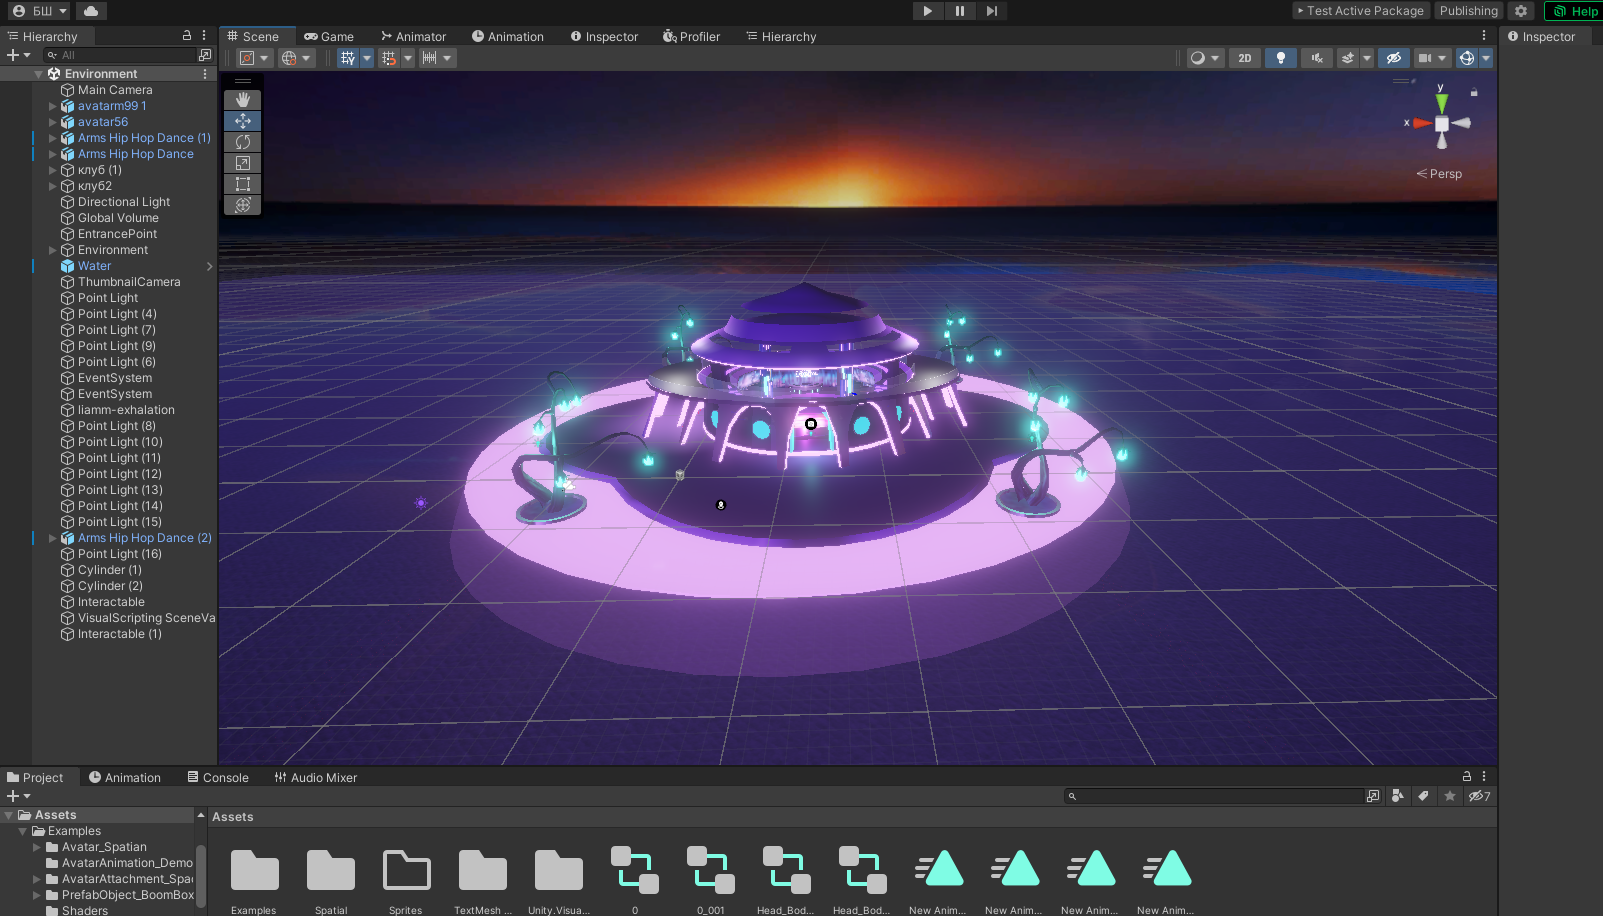Open the Console tab
This screenshot has width=1603, height=916.
coord(218,778)
